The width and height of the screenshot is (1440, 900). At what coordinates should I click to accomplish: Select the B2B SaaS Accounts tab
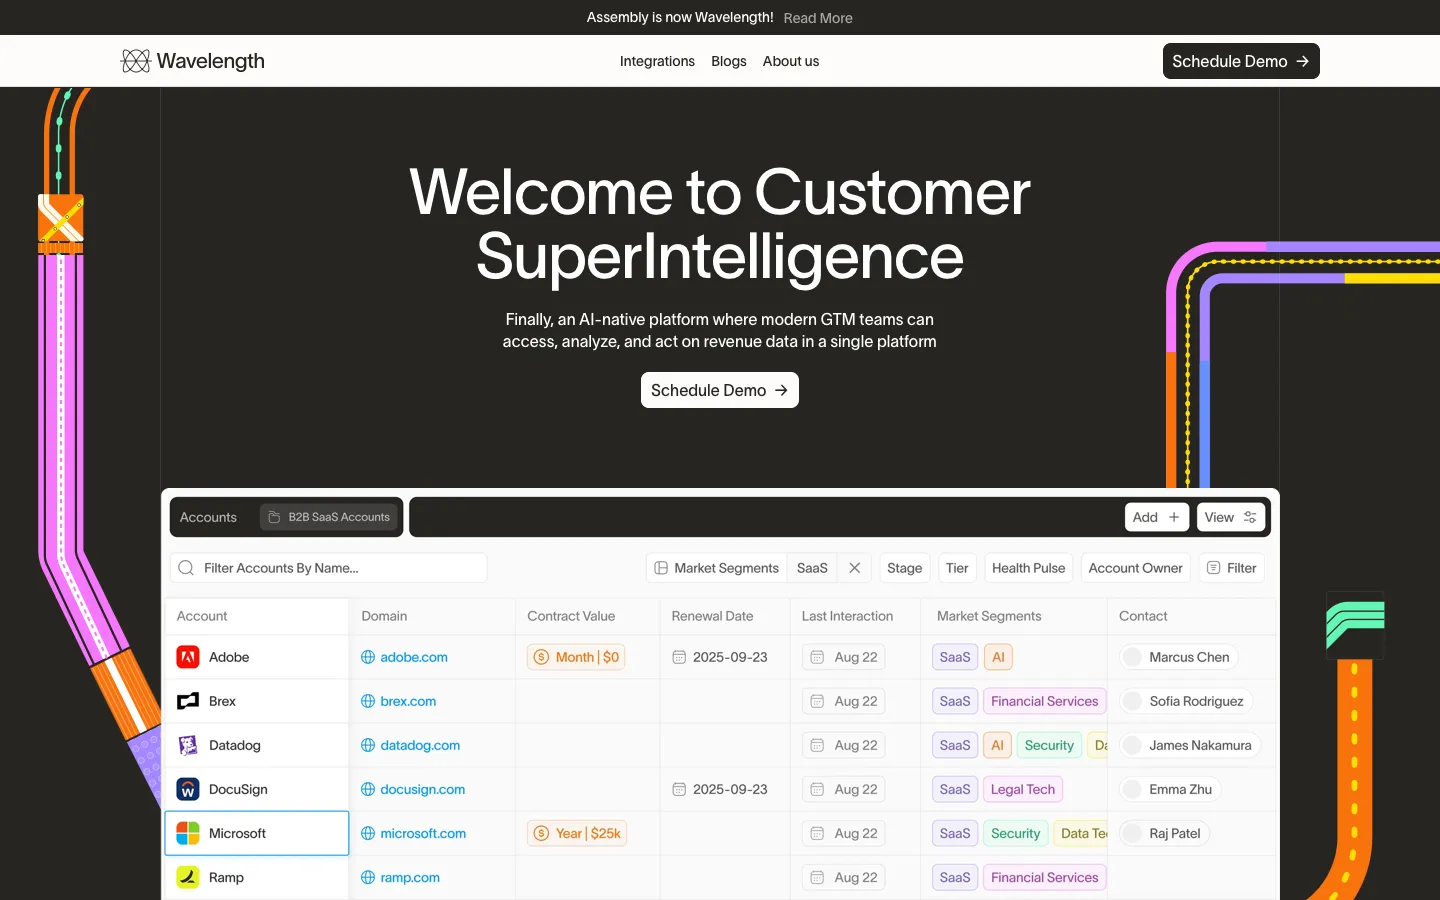click(329, 517)
